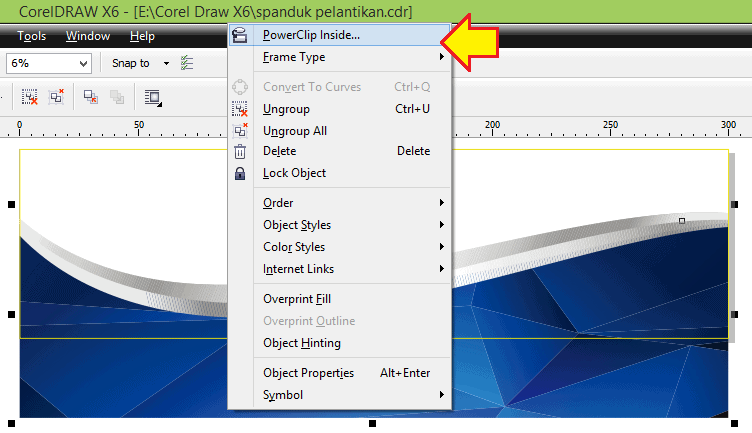Open the Window menu
Screen dimensions: 752x433
[x=88, y=36]
